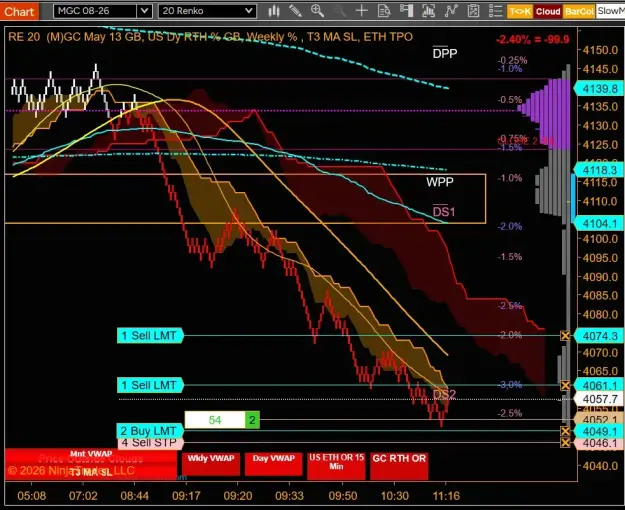Cancel the Buy LMT order at 4049.1
The width and height of the screenshot is (625, 510).
(565, 431)
